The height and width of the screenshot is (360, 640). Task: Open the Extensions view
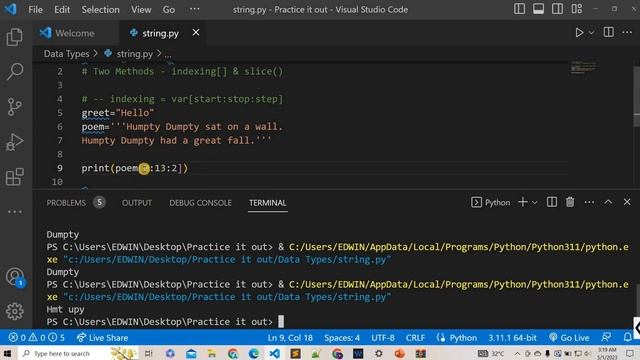click(x=15, y=177)
